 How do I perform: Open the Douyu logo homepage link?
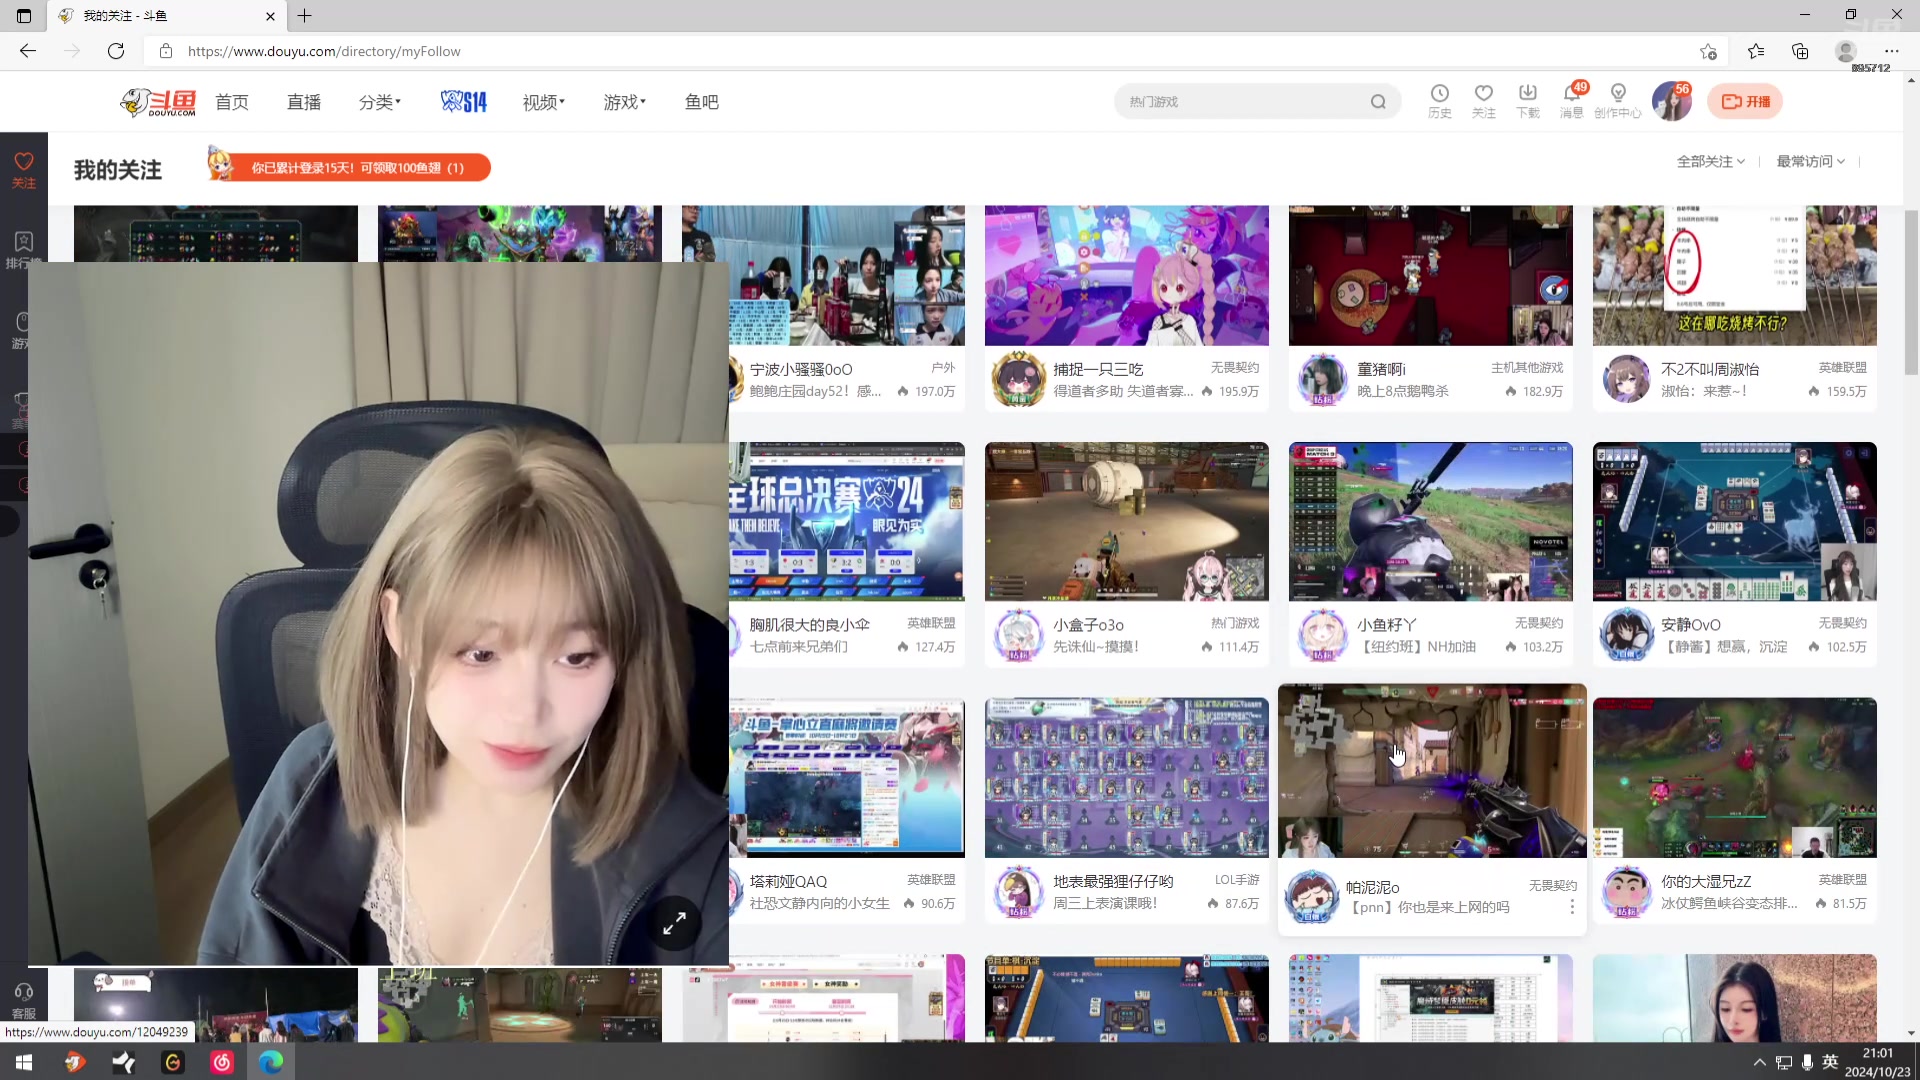[158, 102]
